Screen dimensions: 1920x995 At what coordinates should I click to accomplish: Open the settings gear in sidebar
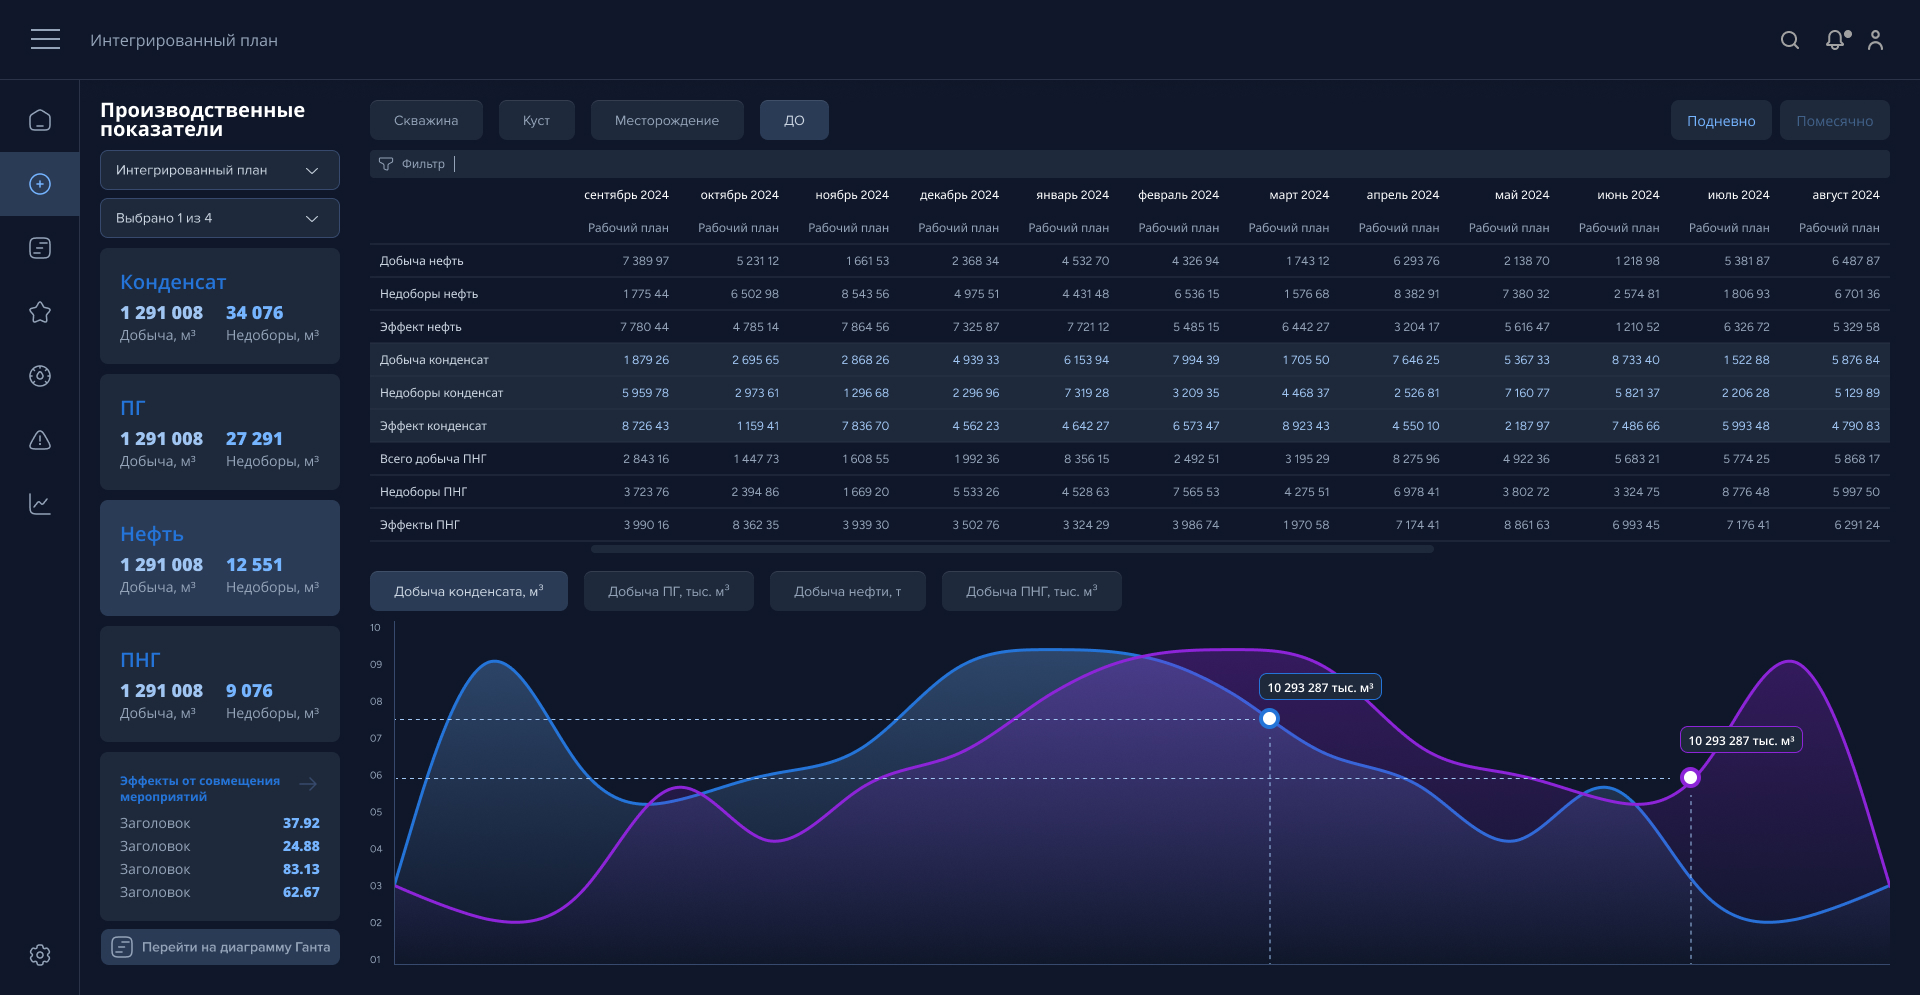[40, 955]
